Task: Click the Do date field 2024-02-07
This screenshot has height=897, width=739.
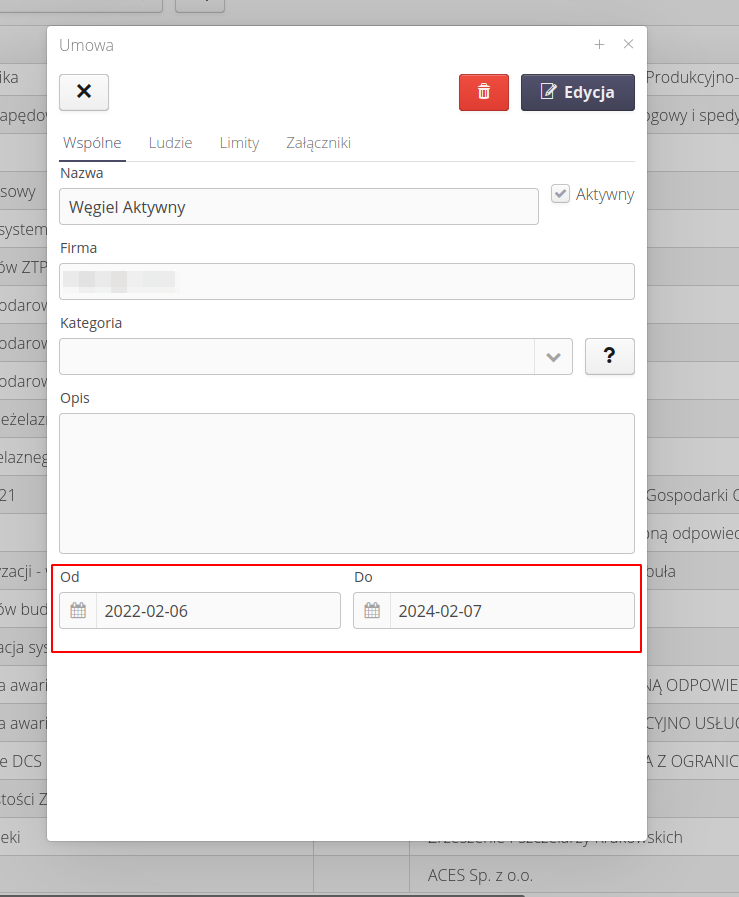Action: 511,611
